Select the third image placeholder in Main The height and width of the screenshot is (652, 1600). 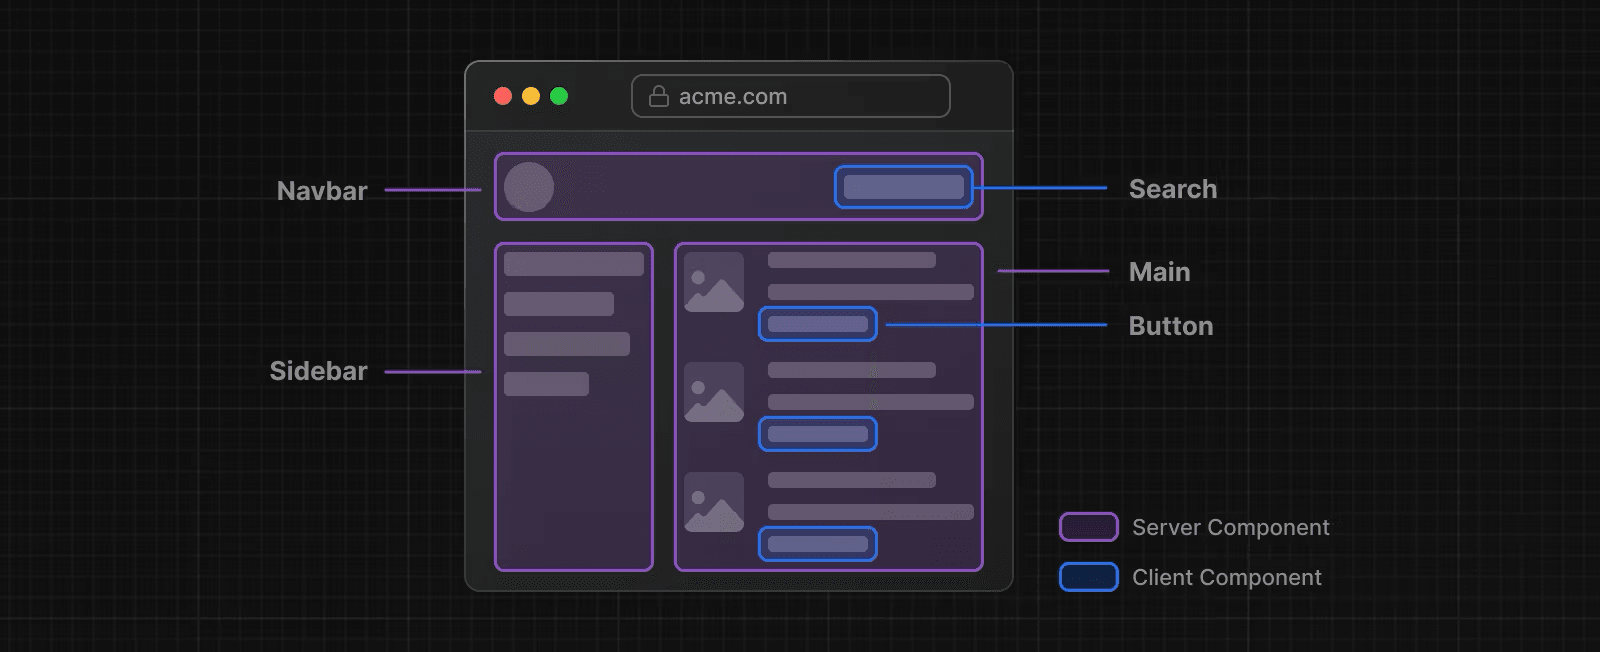(x=714, y=502)
